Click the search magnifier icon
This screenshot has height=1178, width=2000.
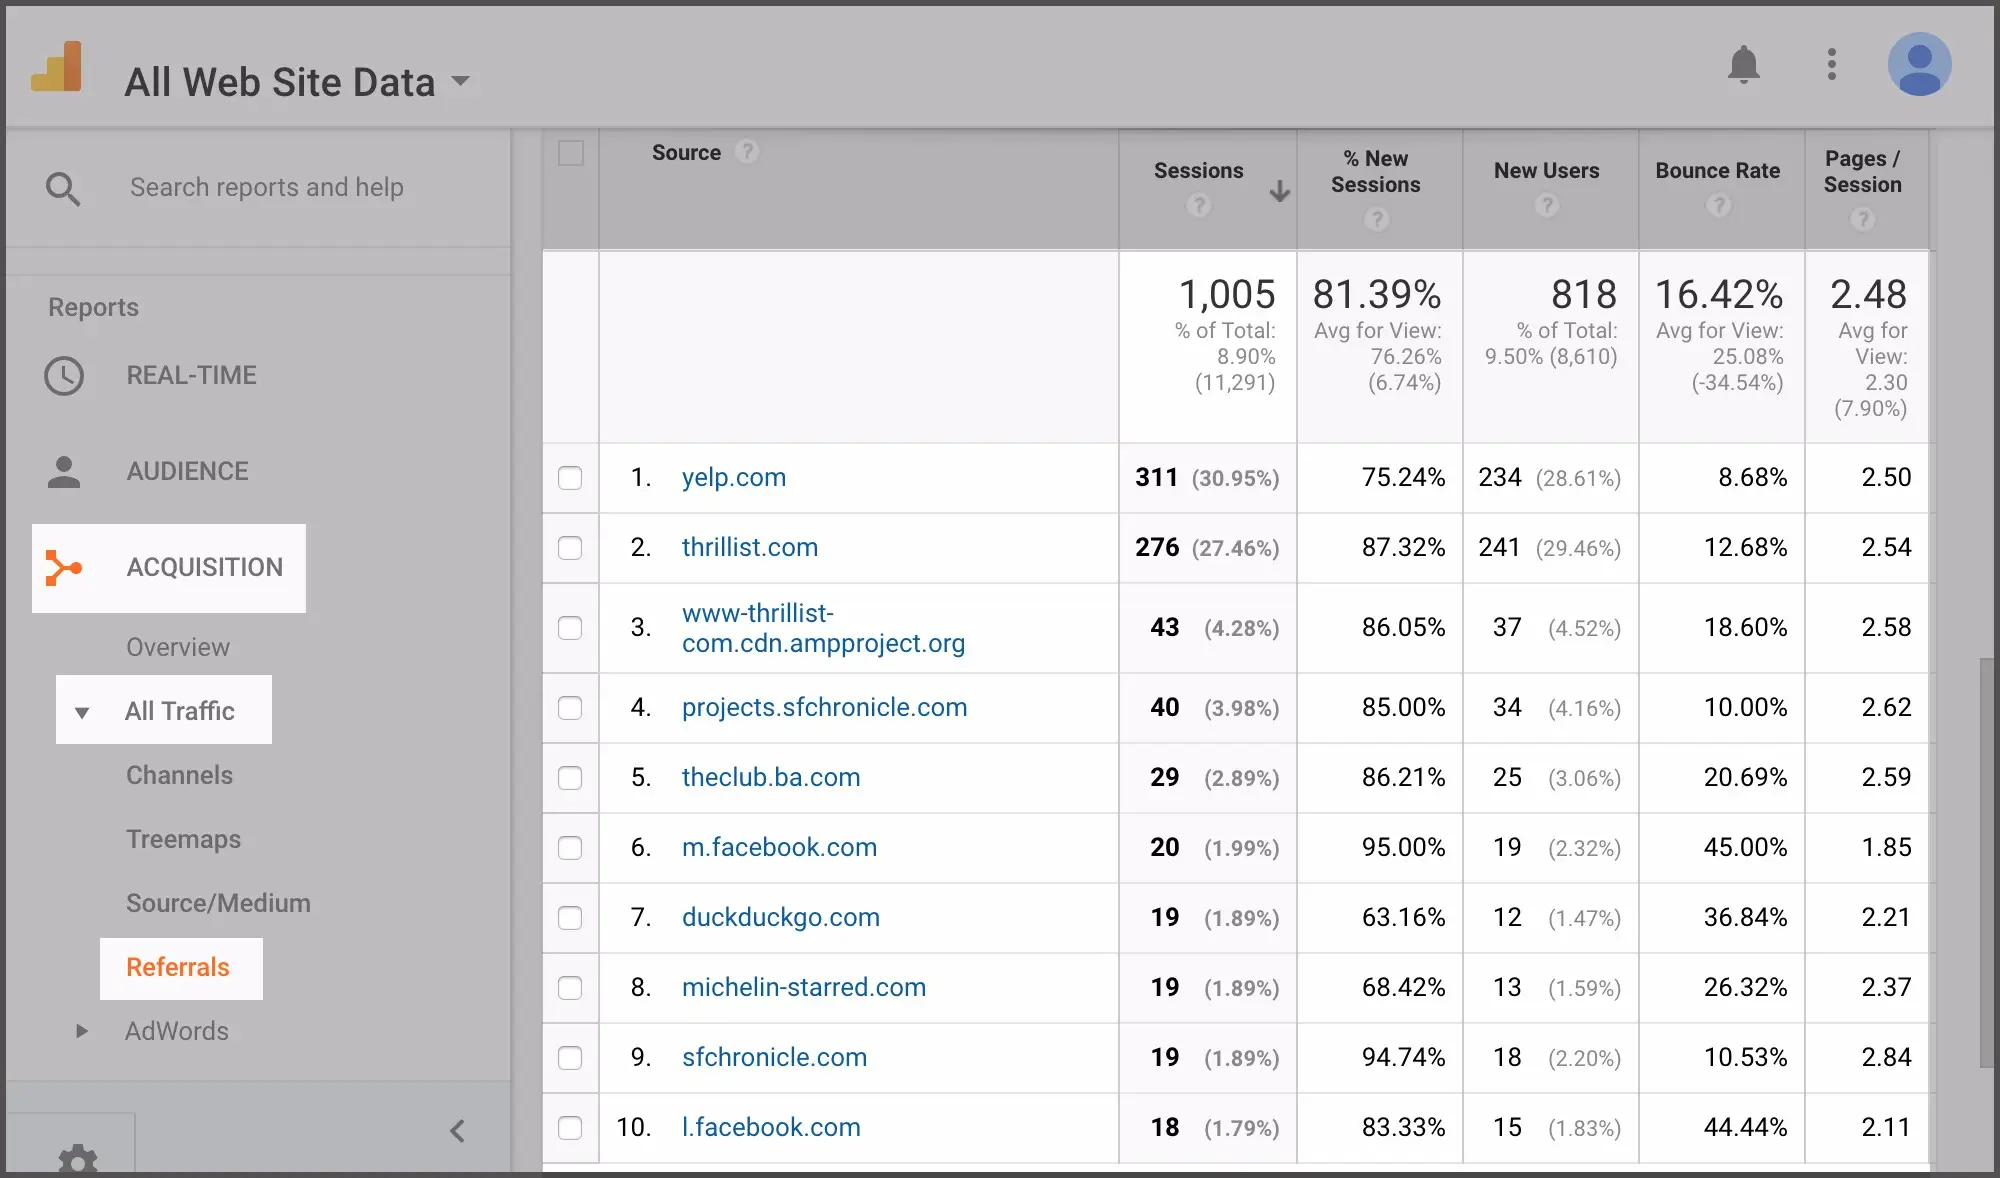point(63,188)
